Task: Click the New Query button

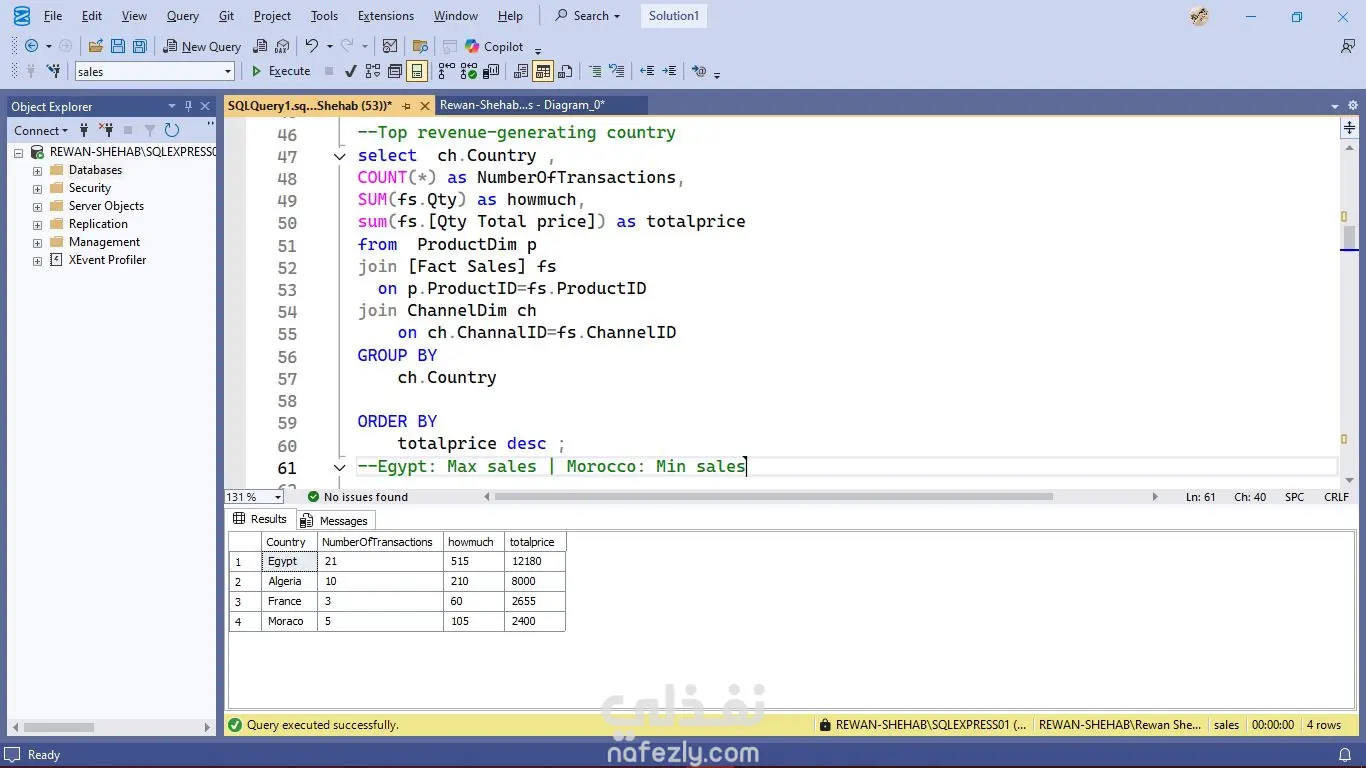Action: click(x=202, y=46)
